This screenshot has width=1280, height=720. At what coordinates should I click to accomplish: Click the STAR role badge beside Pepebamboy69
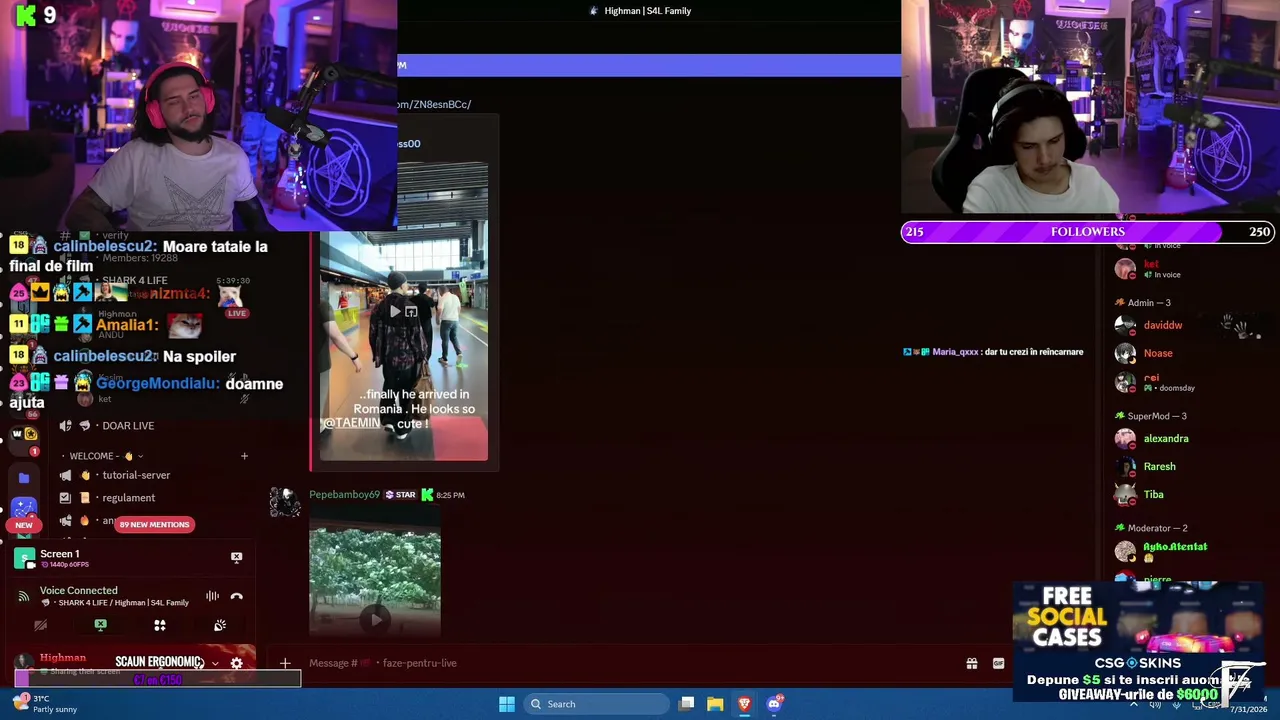400,494
